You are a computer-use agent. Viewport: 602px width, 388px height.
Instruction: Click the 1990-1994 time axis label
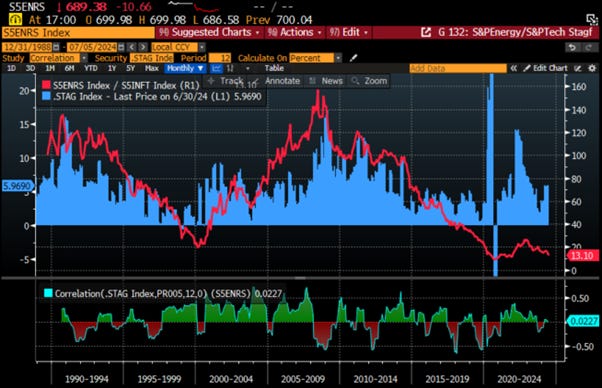pyautogui.click(x=87, y=380)
